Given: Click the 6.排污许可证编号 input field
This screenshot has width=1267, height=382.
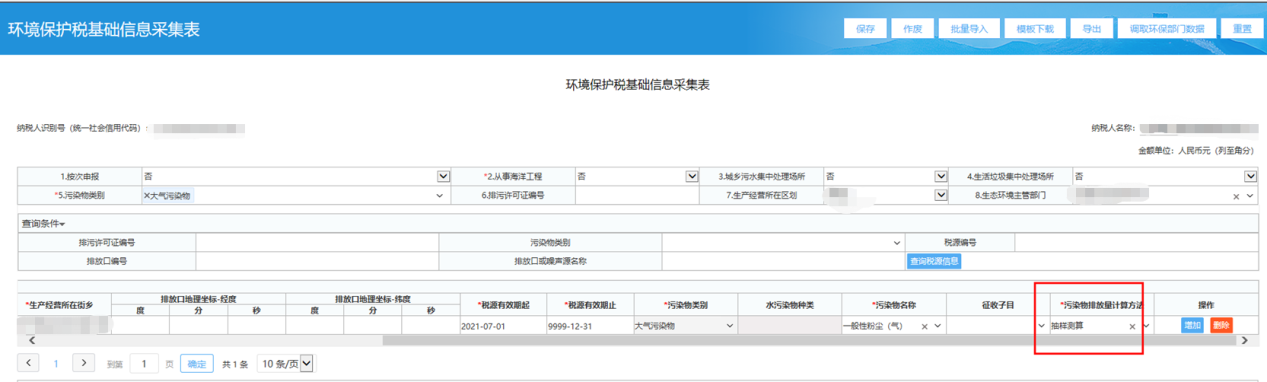Looking at the screenshot, I should click(x=638, y=196).
